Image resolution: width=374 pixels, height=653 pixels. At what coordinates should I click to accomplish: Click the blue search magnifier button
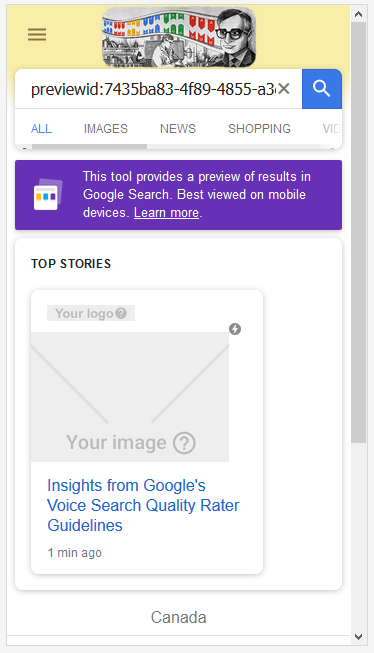click(322, 89)
